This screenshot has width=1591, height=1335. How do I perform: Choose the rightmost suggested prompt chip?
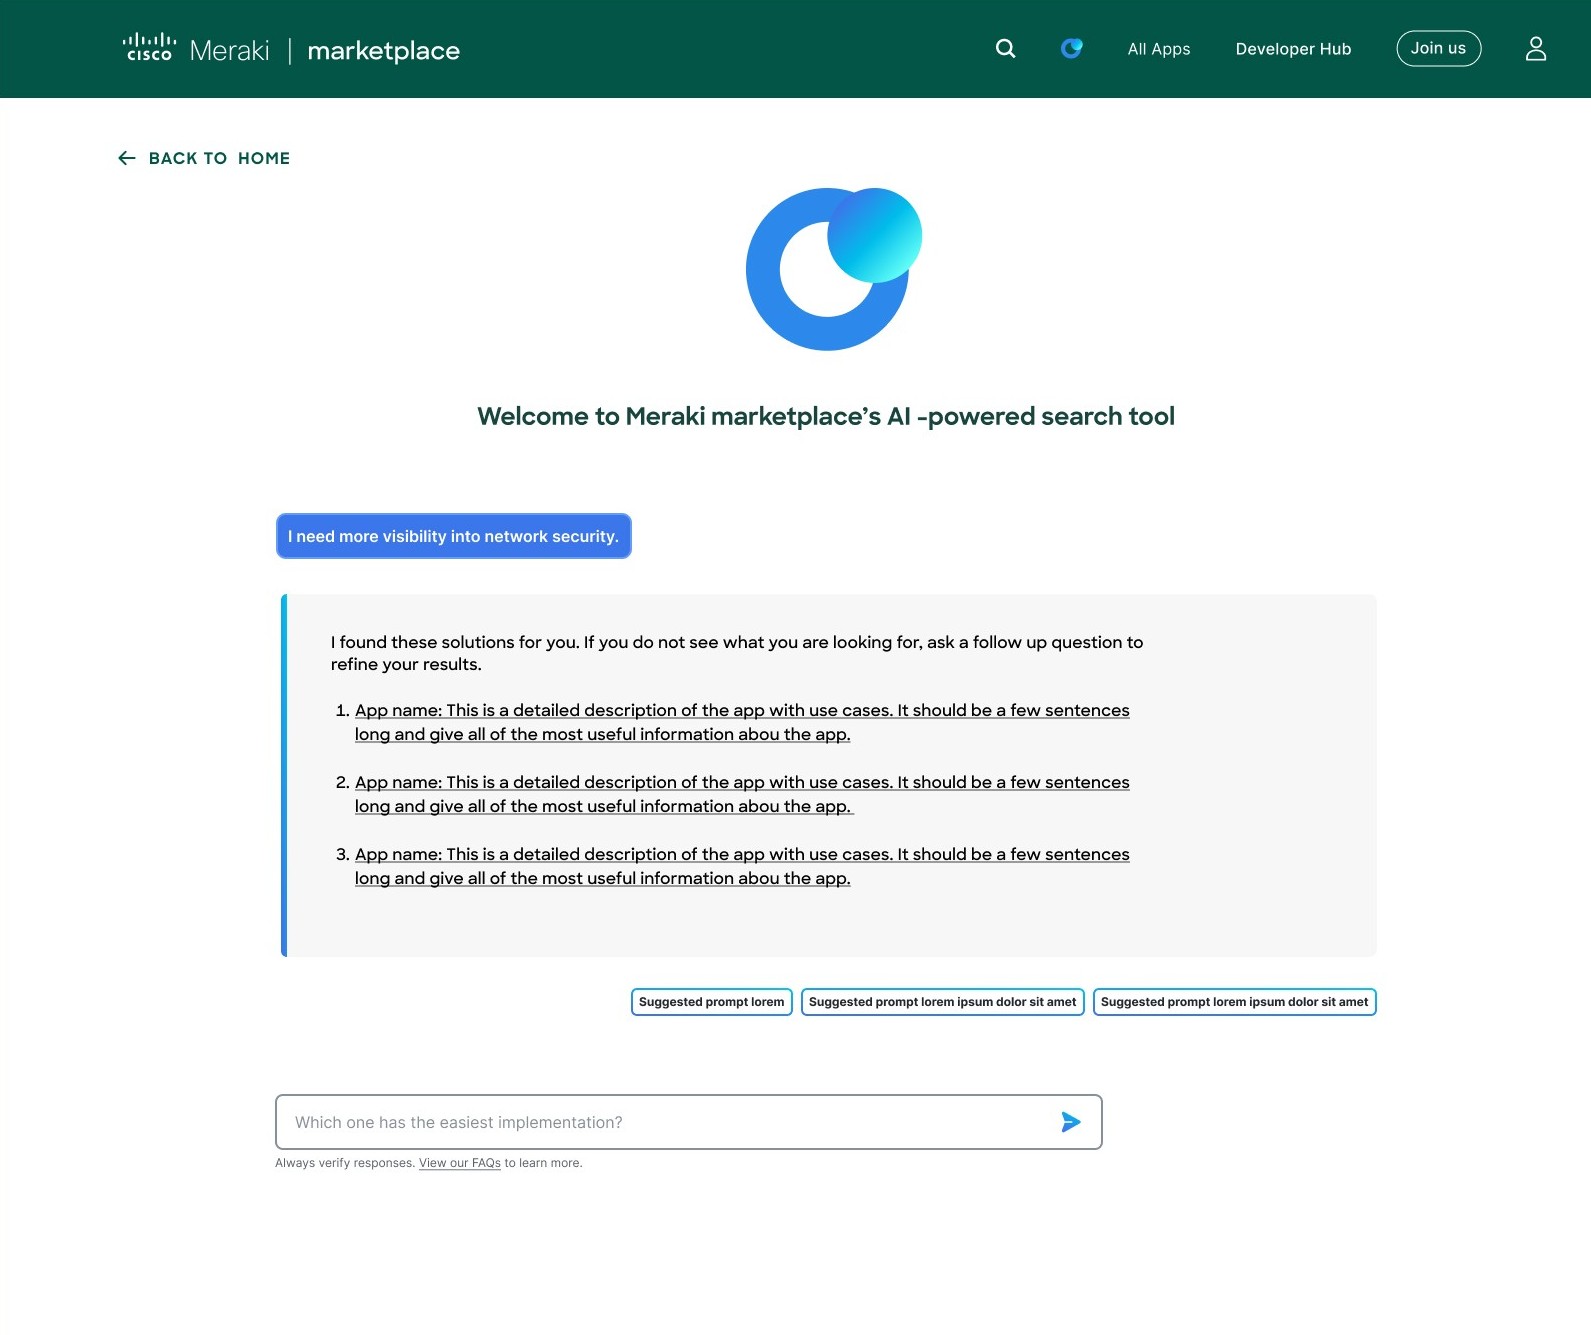point(1234,1002)
